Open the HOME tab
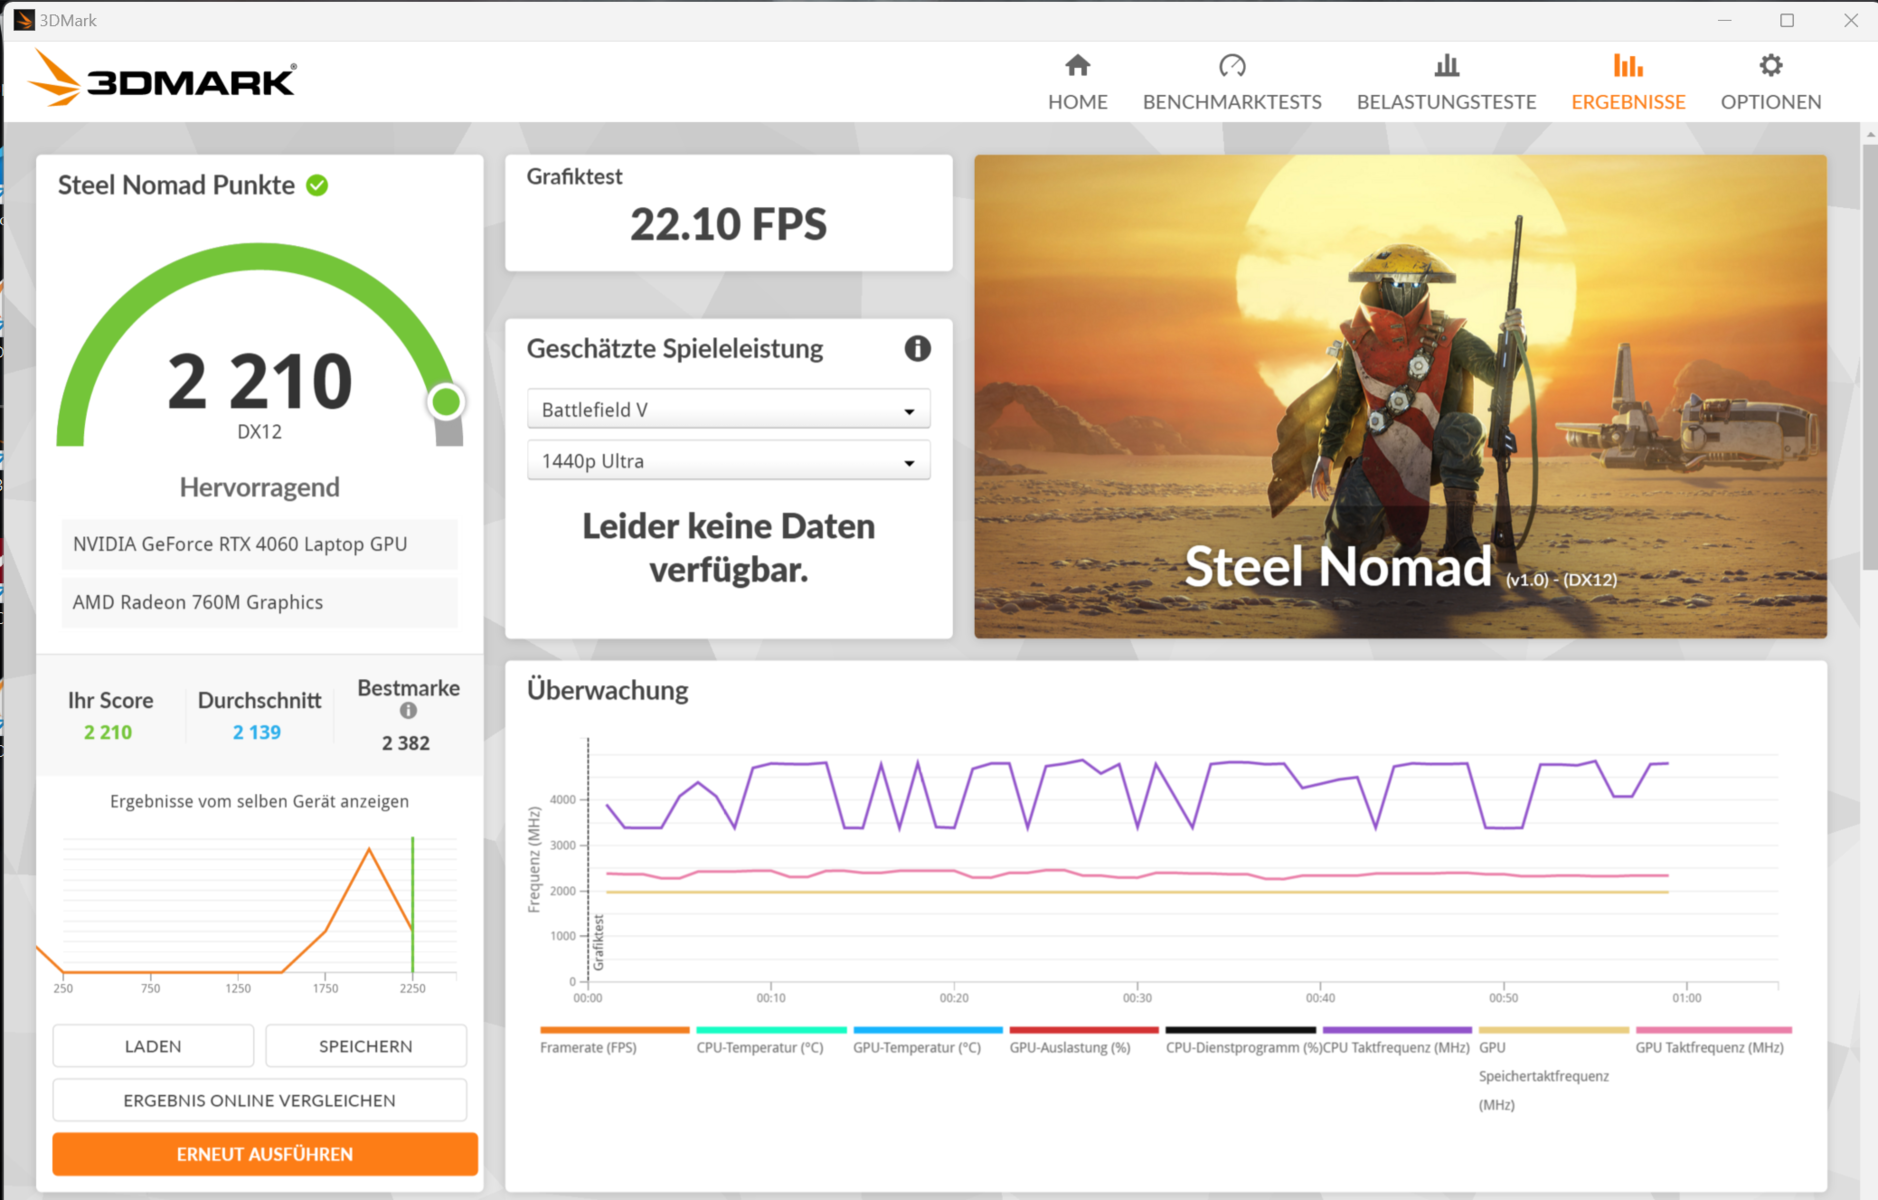The image size is (1878, 1200). click(x=1077, y=82)
